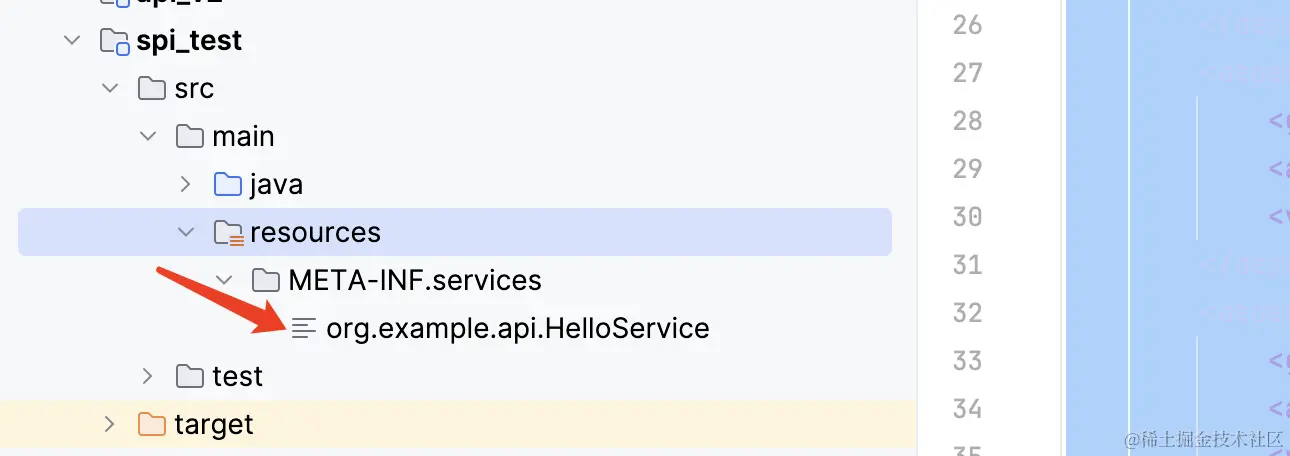This screenshot has height=456, width=1290.
Task: Click the META-INF.services folder icon
Action: pyautogui.click(x=266, y=280)
